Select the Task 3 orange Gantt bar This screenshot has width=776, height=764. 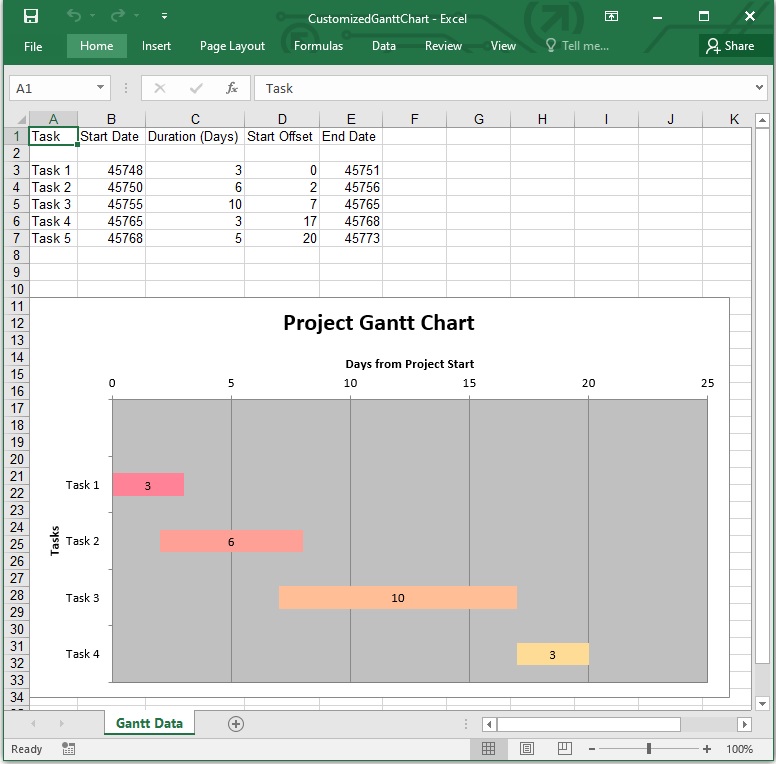tap(397, 598)
